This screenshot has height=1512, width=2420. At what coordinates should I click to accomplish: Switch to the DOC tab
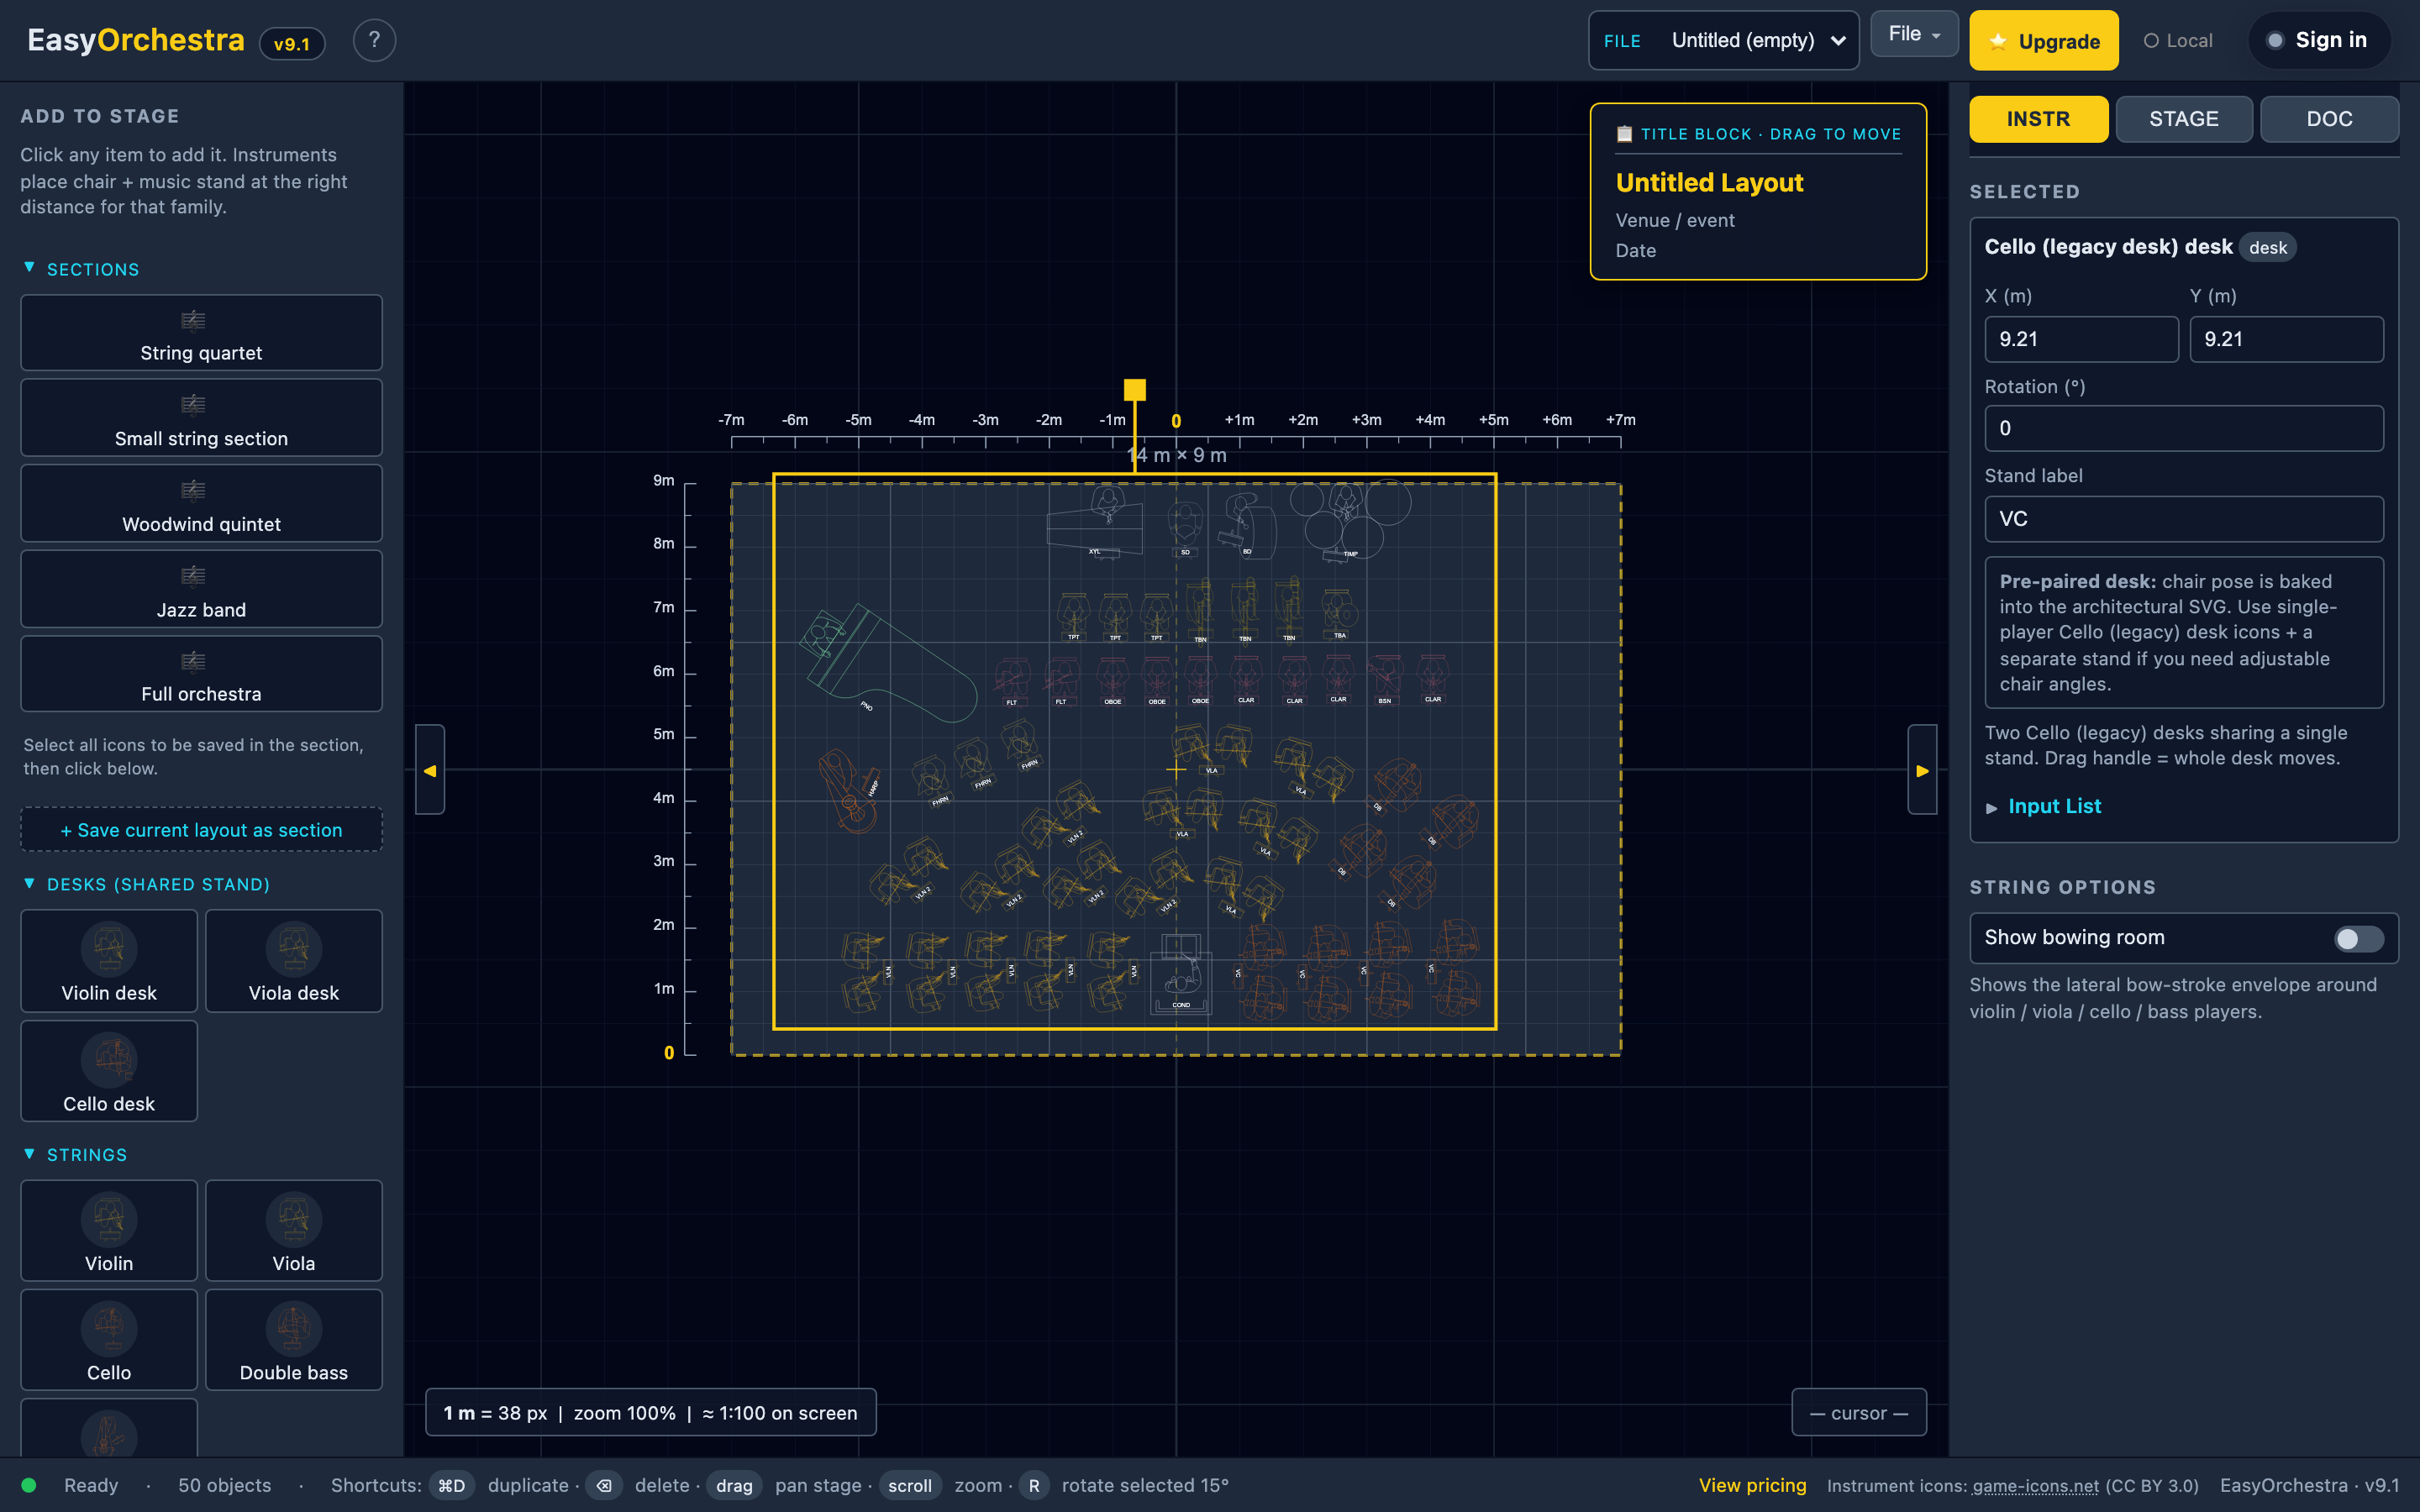2329,119
